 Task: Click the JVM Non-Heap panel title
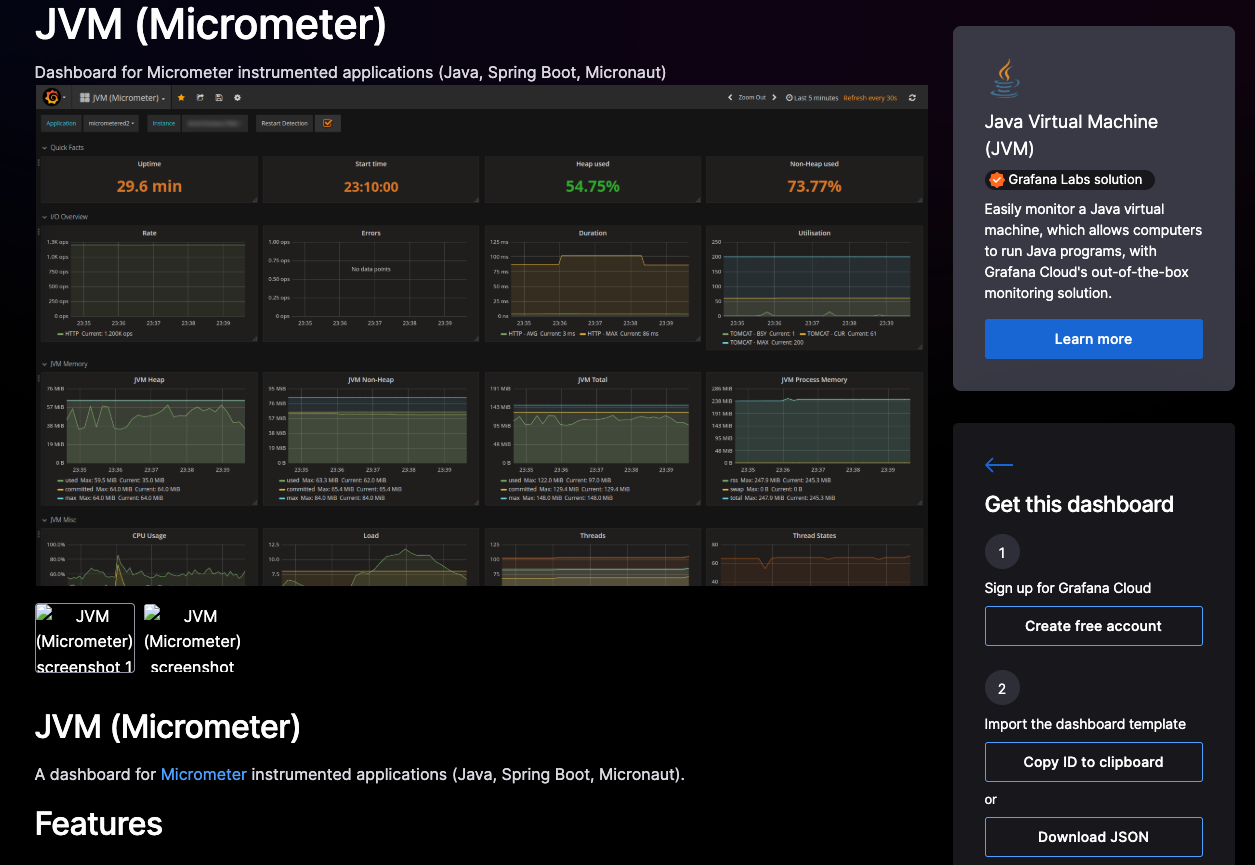pyautogui.click(x=371, y=380)
